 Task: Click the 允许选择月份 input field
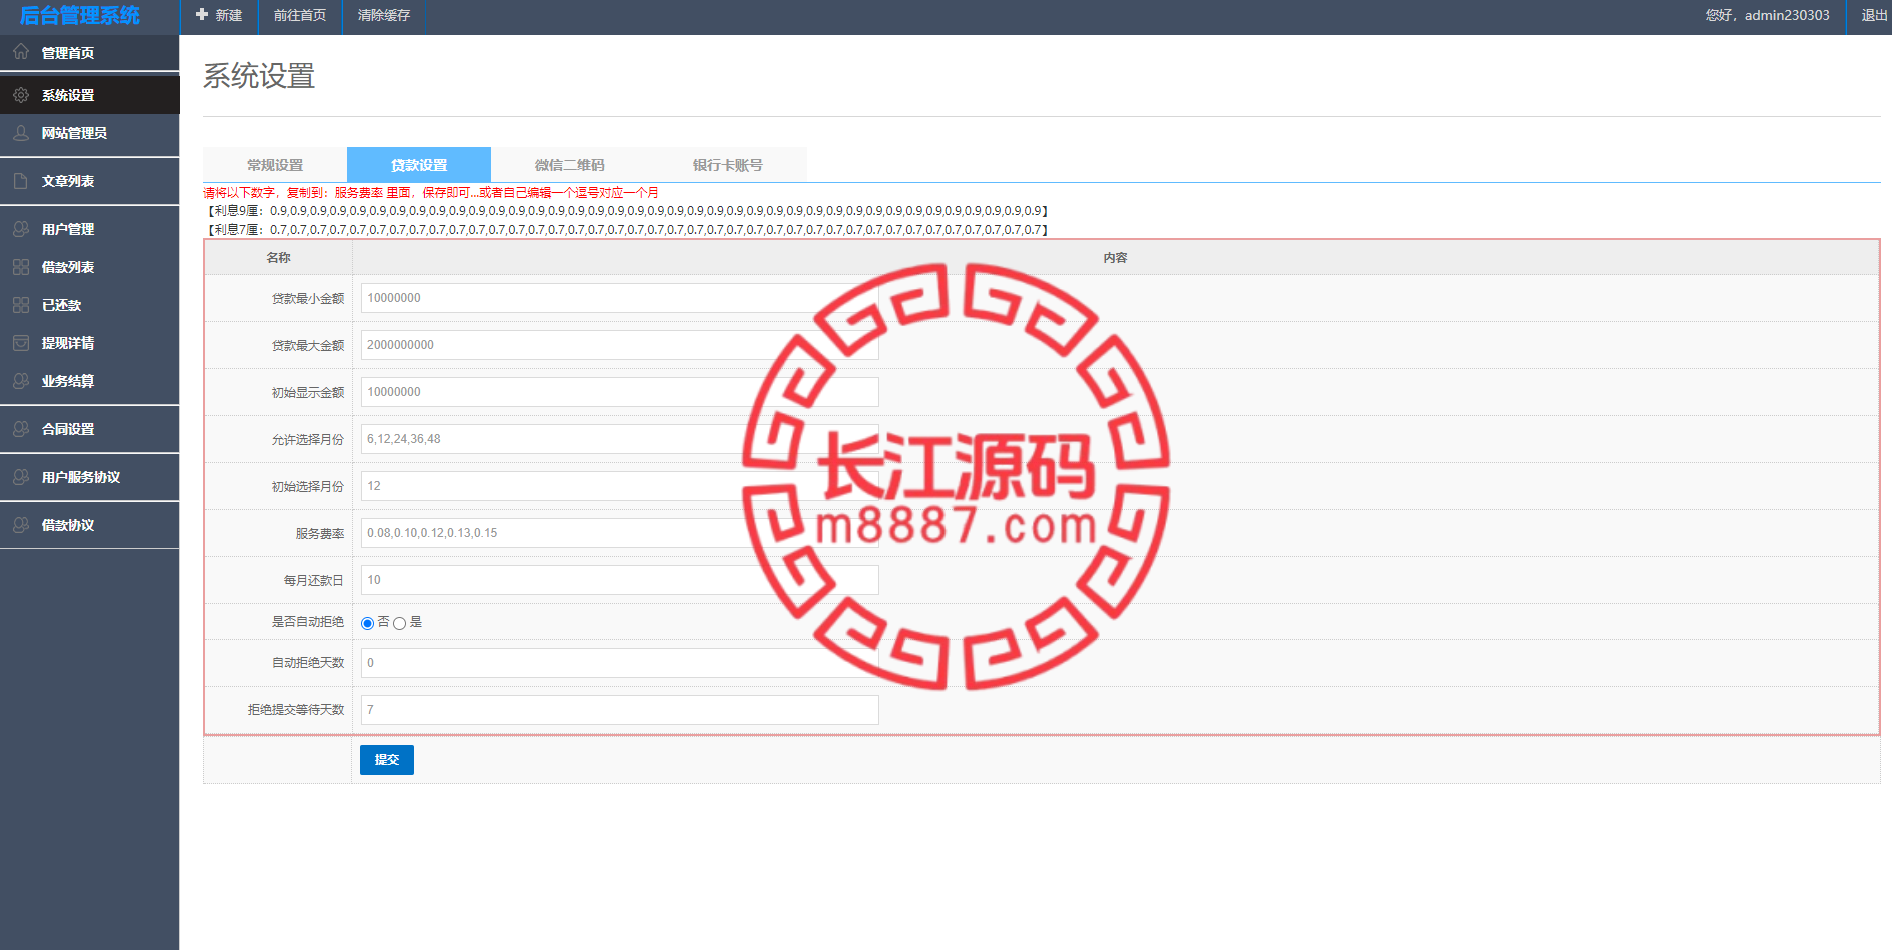(x=619, y=439)
